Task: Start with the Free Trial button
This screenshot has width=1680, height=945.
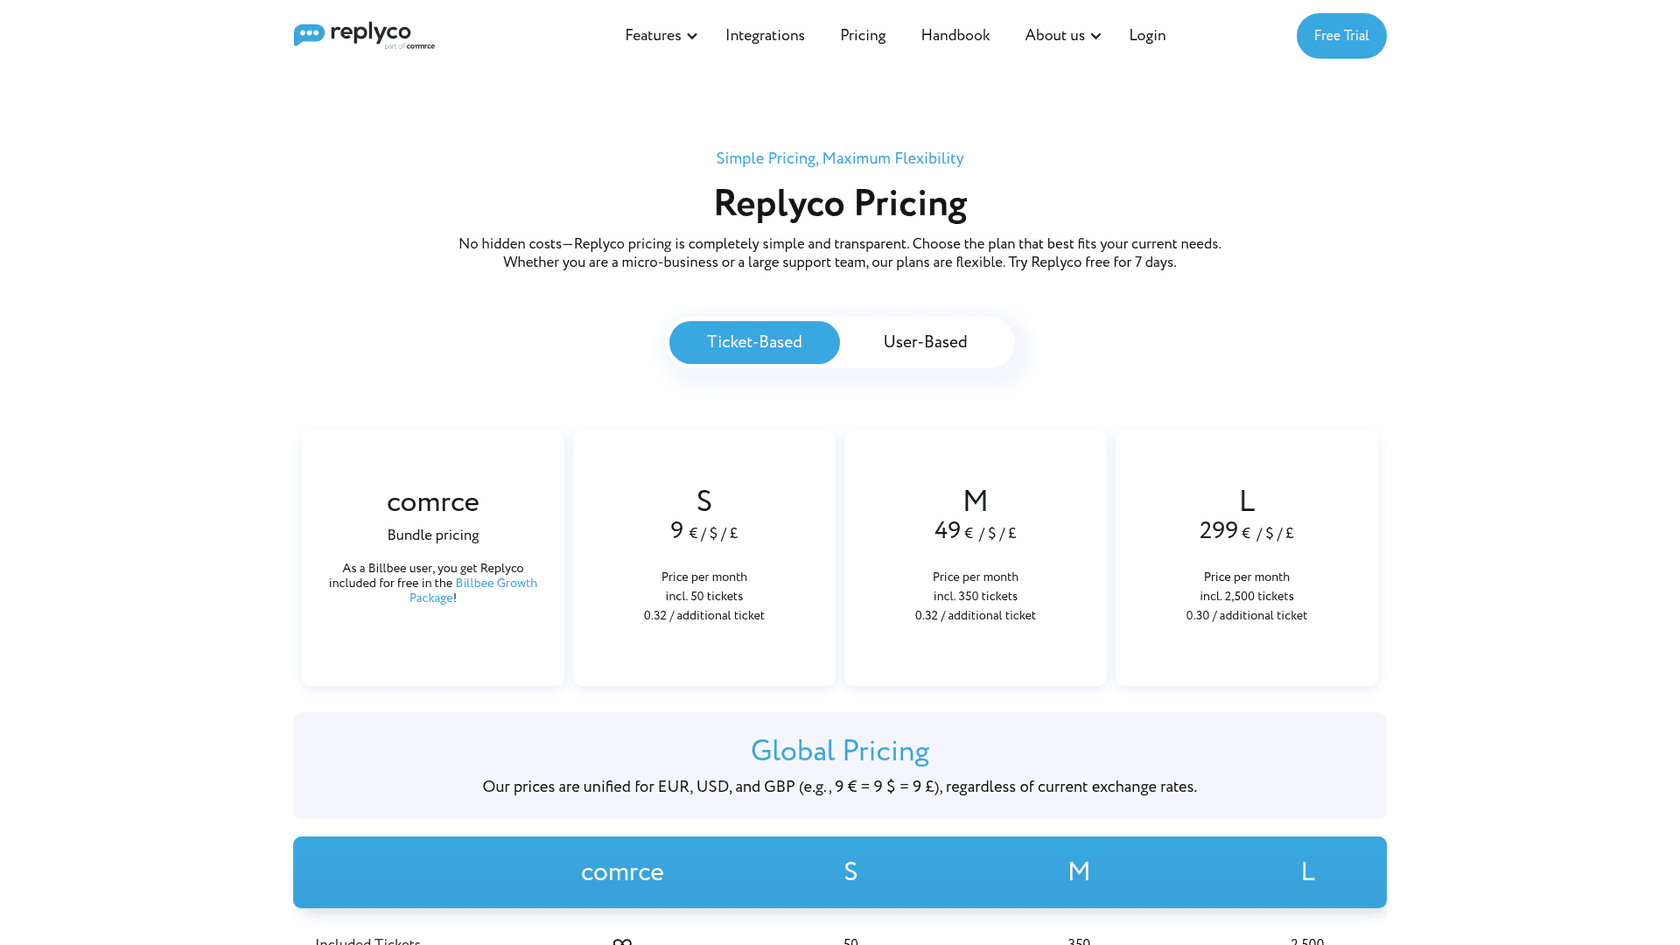Action: coord(1341,36)
